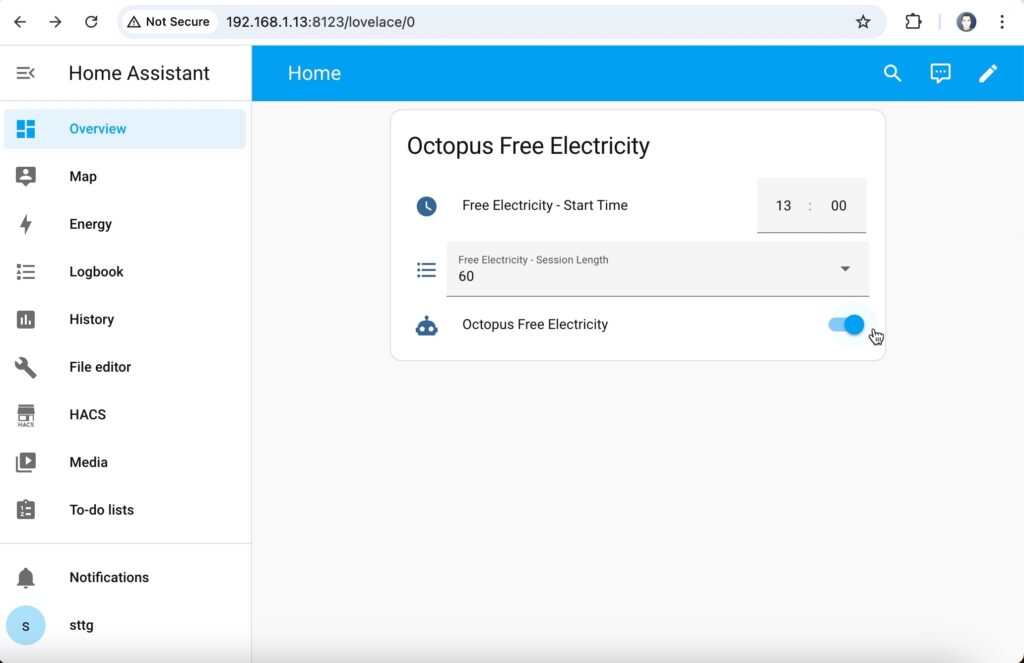Viewport: 1024px width, 663px height.
Task: Click the Octopus Free Electricity row label
Action: [535, 325]
